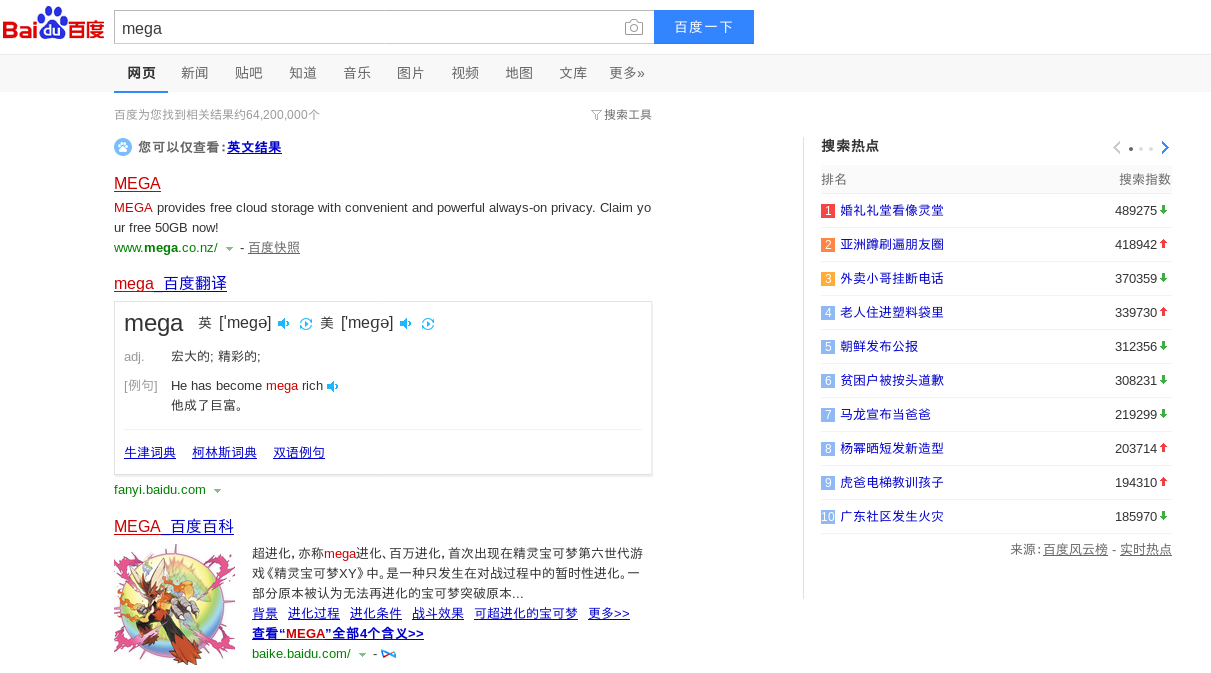
Task: Expand dropdown arrow beside fanyi.baidu.com
Action: click(217, 490)
